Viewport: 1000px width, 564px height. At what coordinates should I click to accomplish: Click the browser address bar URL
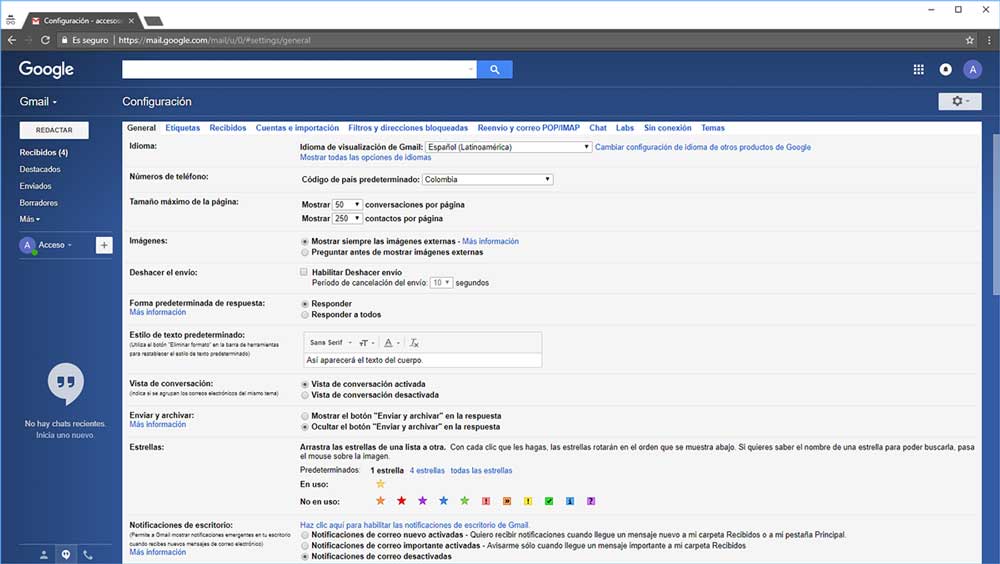(x=214, y=40)
